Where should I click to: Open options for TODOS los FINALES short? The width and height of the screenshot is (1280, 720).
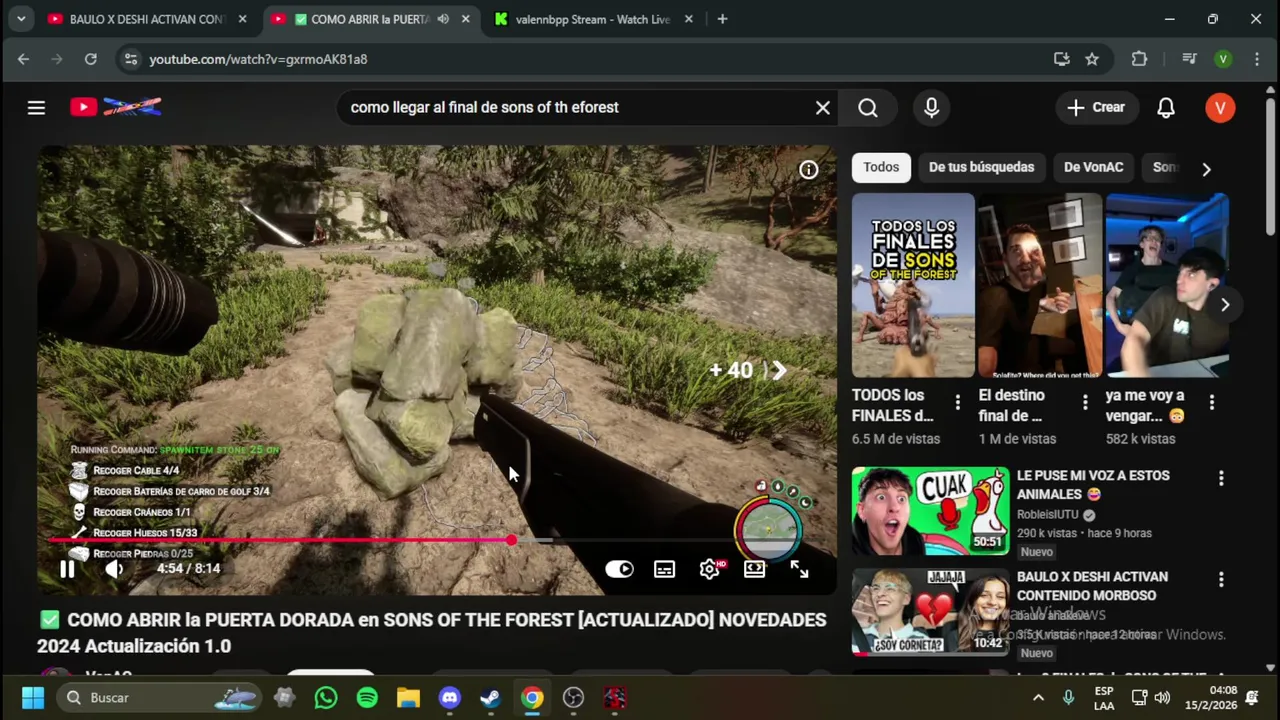[957, 402]
